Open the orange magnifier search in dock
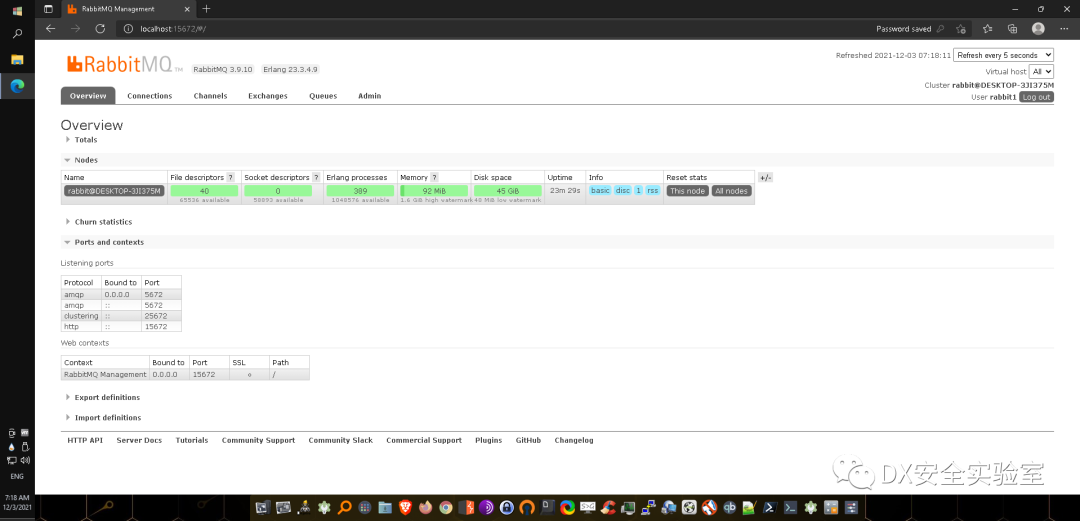This screenshot has height=521, width=1080. [344, 508]
